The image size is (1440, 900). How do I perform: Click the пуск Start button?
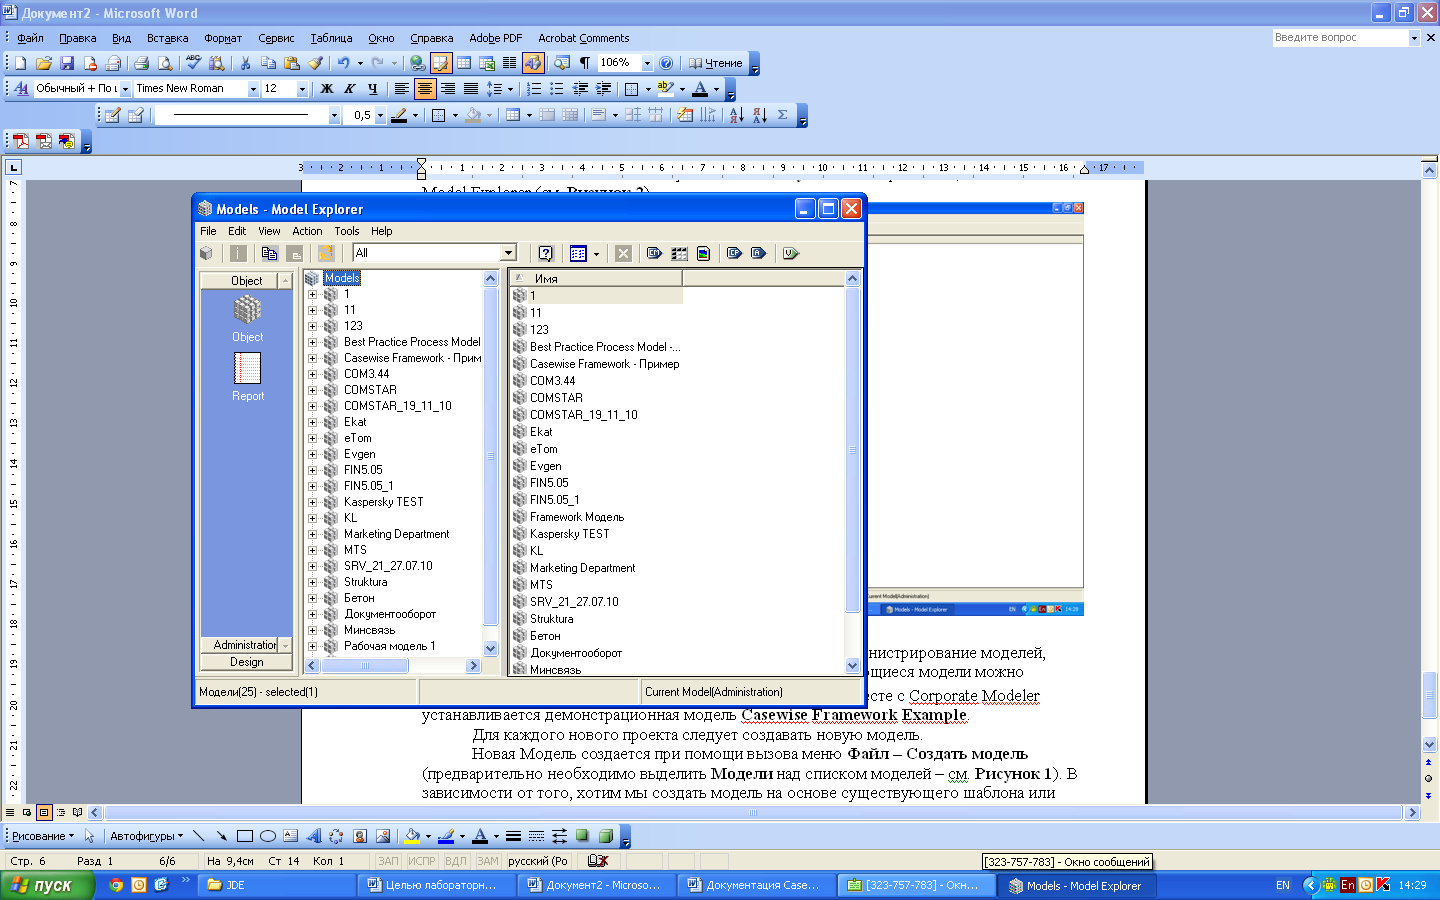tap(47, 885)
